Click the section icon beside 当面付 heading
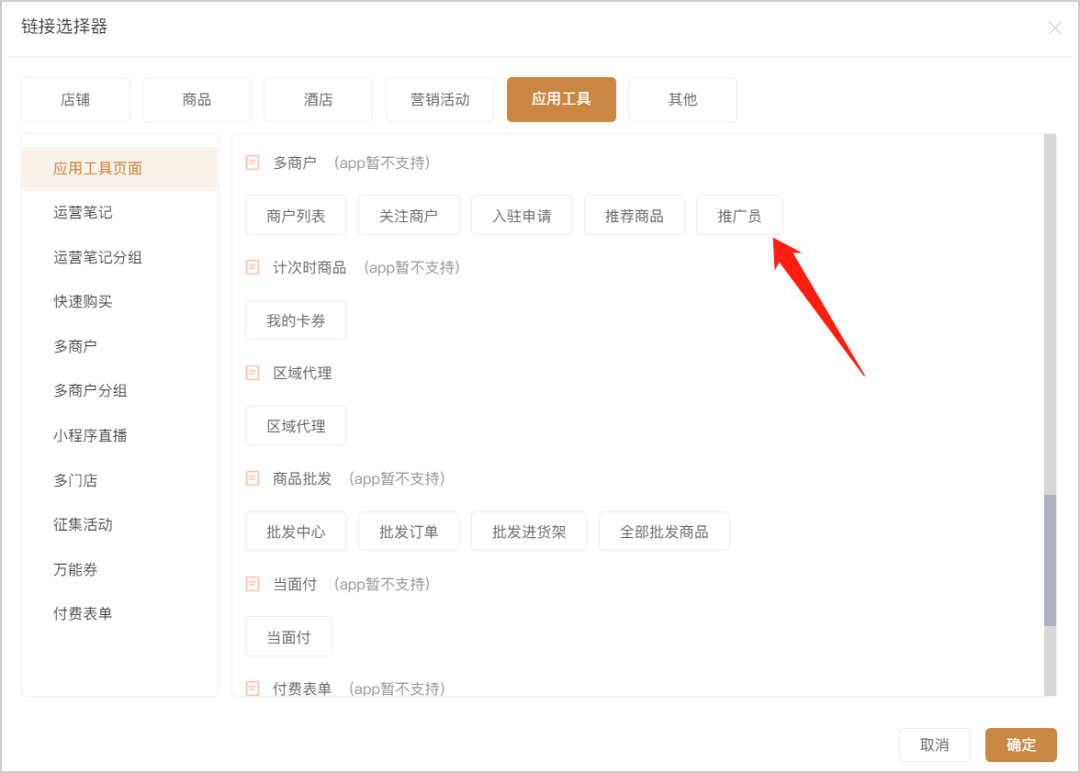 coord(253,584)
